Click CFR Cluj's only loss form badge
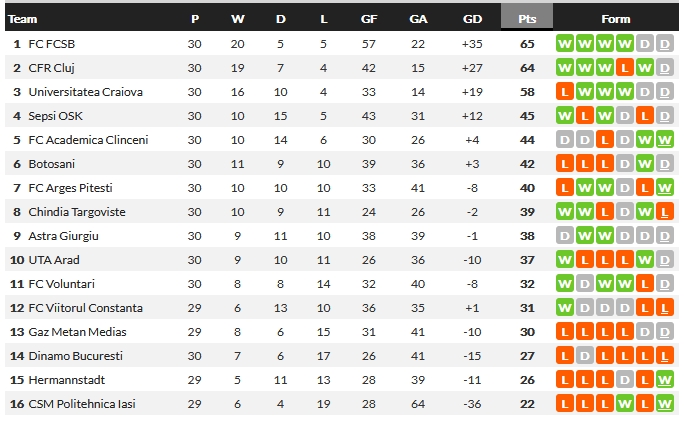Screen dimensions: 685x432 tap(624, 68)
